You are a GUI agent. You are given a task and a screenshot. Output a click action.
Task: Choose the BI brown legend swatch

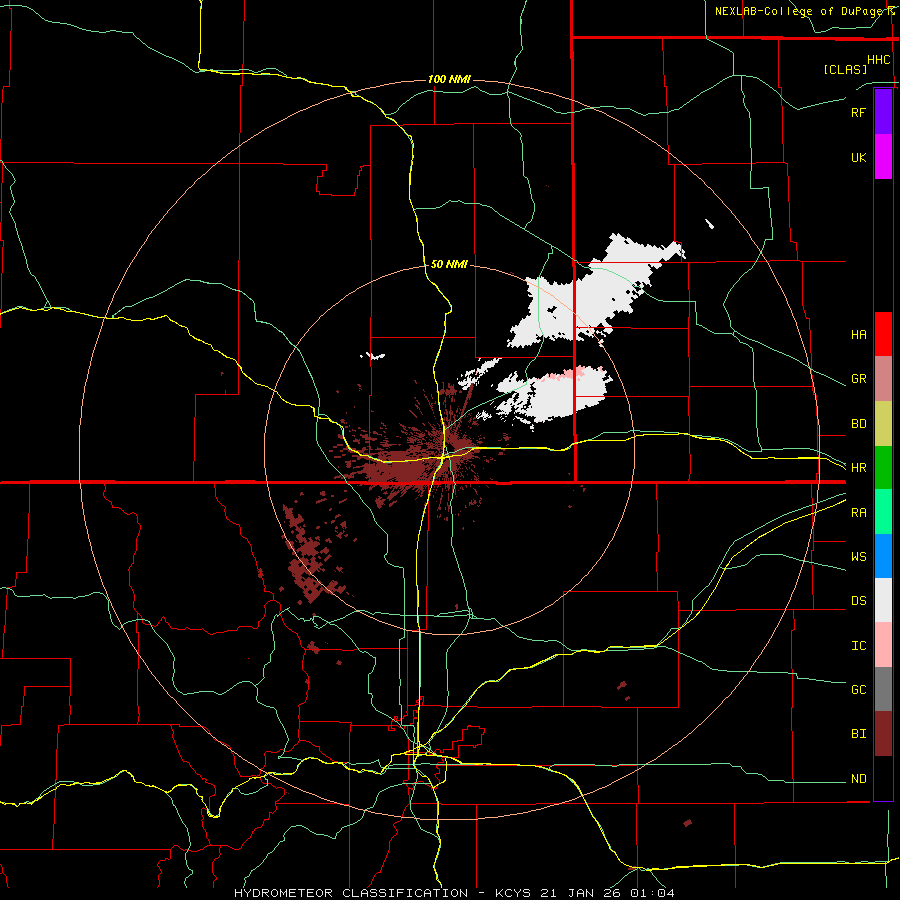click(x=883, y=734)
